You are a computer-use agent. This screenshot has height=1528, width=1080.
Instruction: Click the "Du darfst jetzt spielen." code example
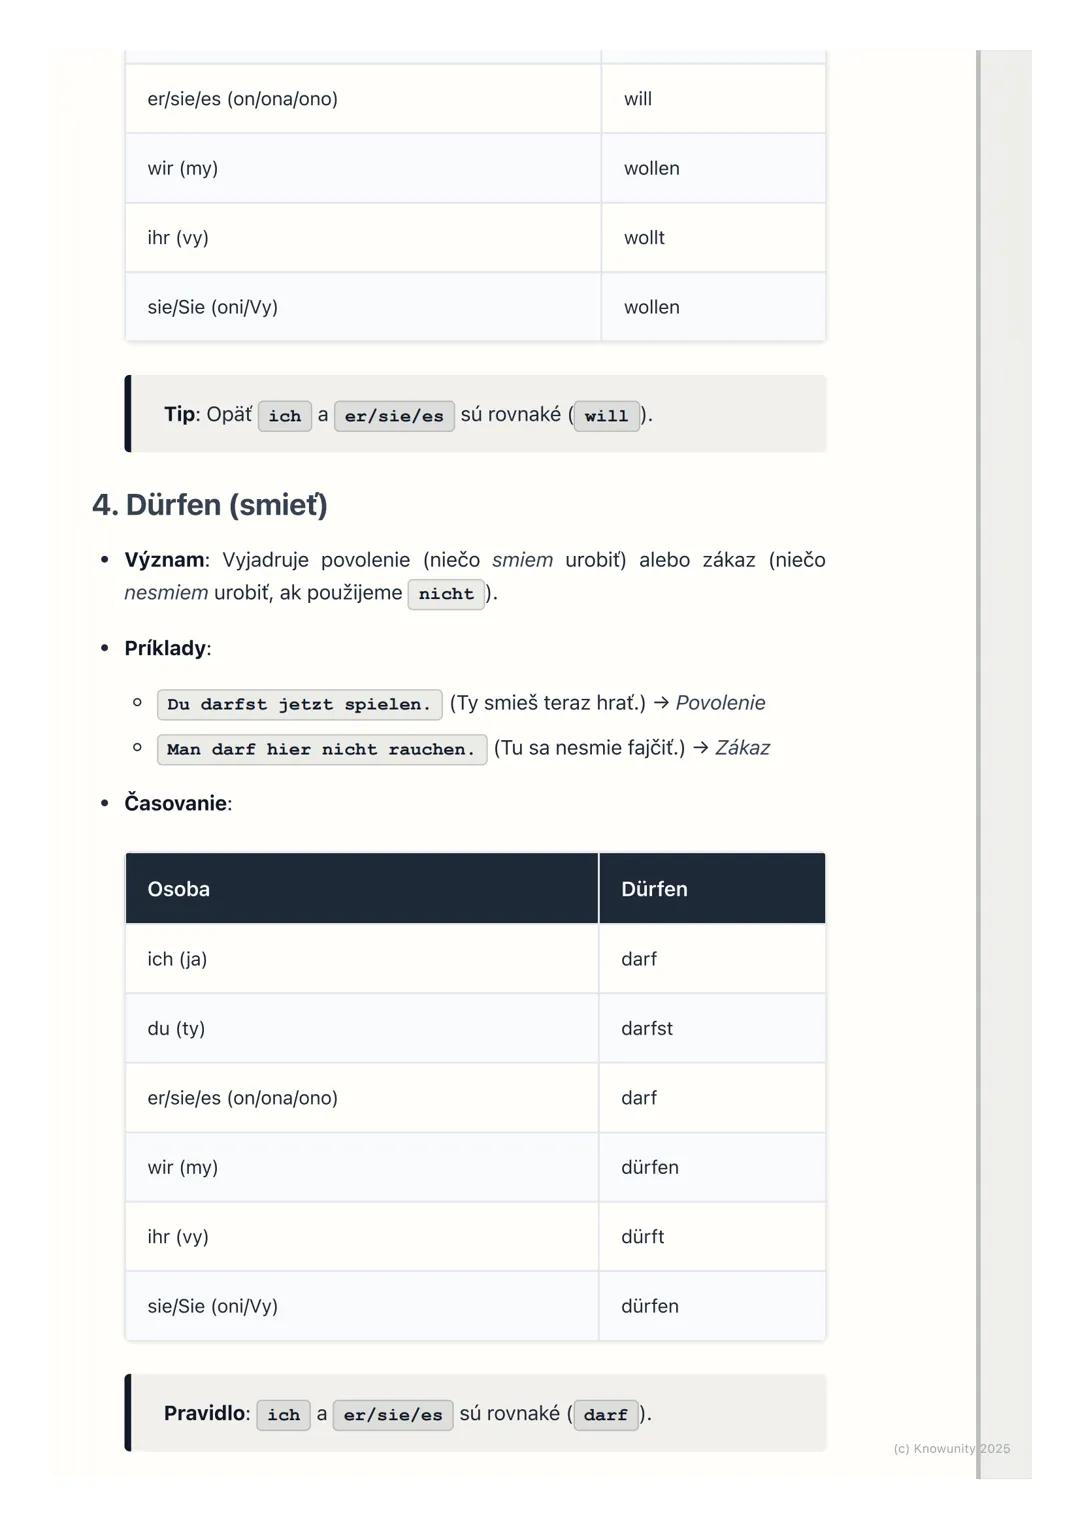point(299,704)
